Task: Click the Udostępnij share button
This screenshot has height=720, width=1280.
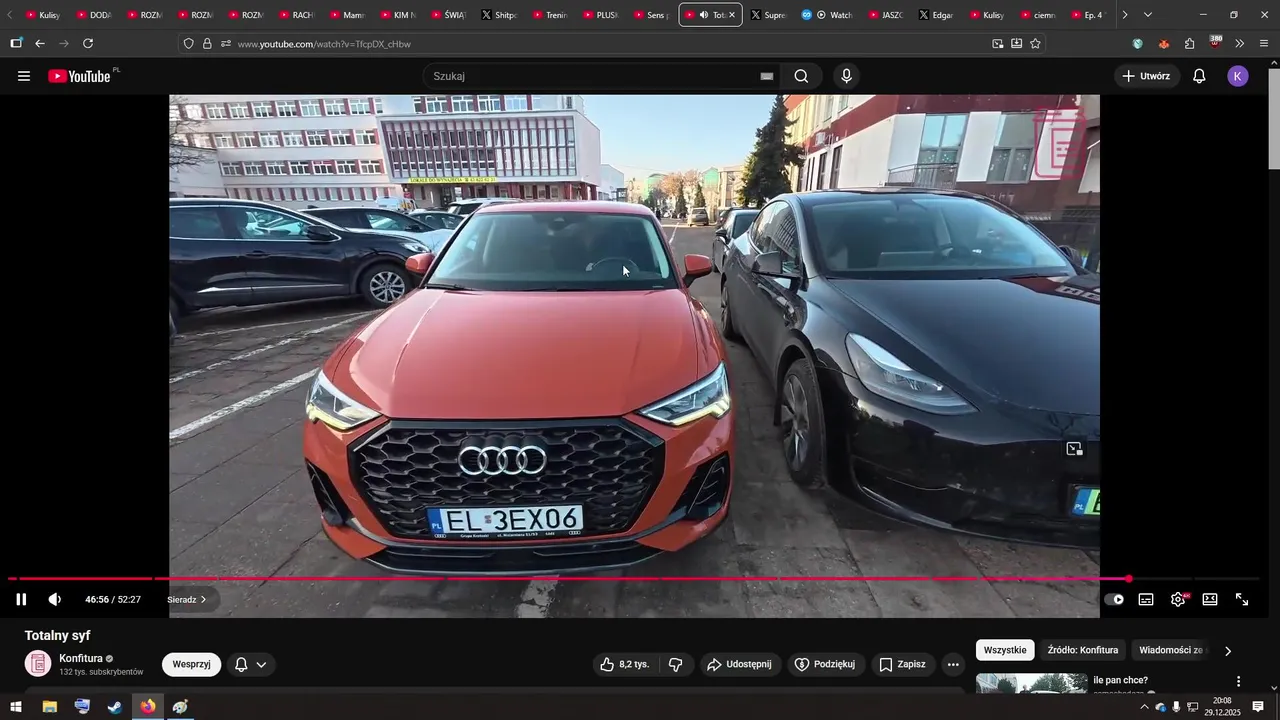Action: coord(739,664)
